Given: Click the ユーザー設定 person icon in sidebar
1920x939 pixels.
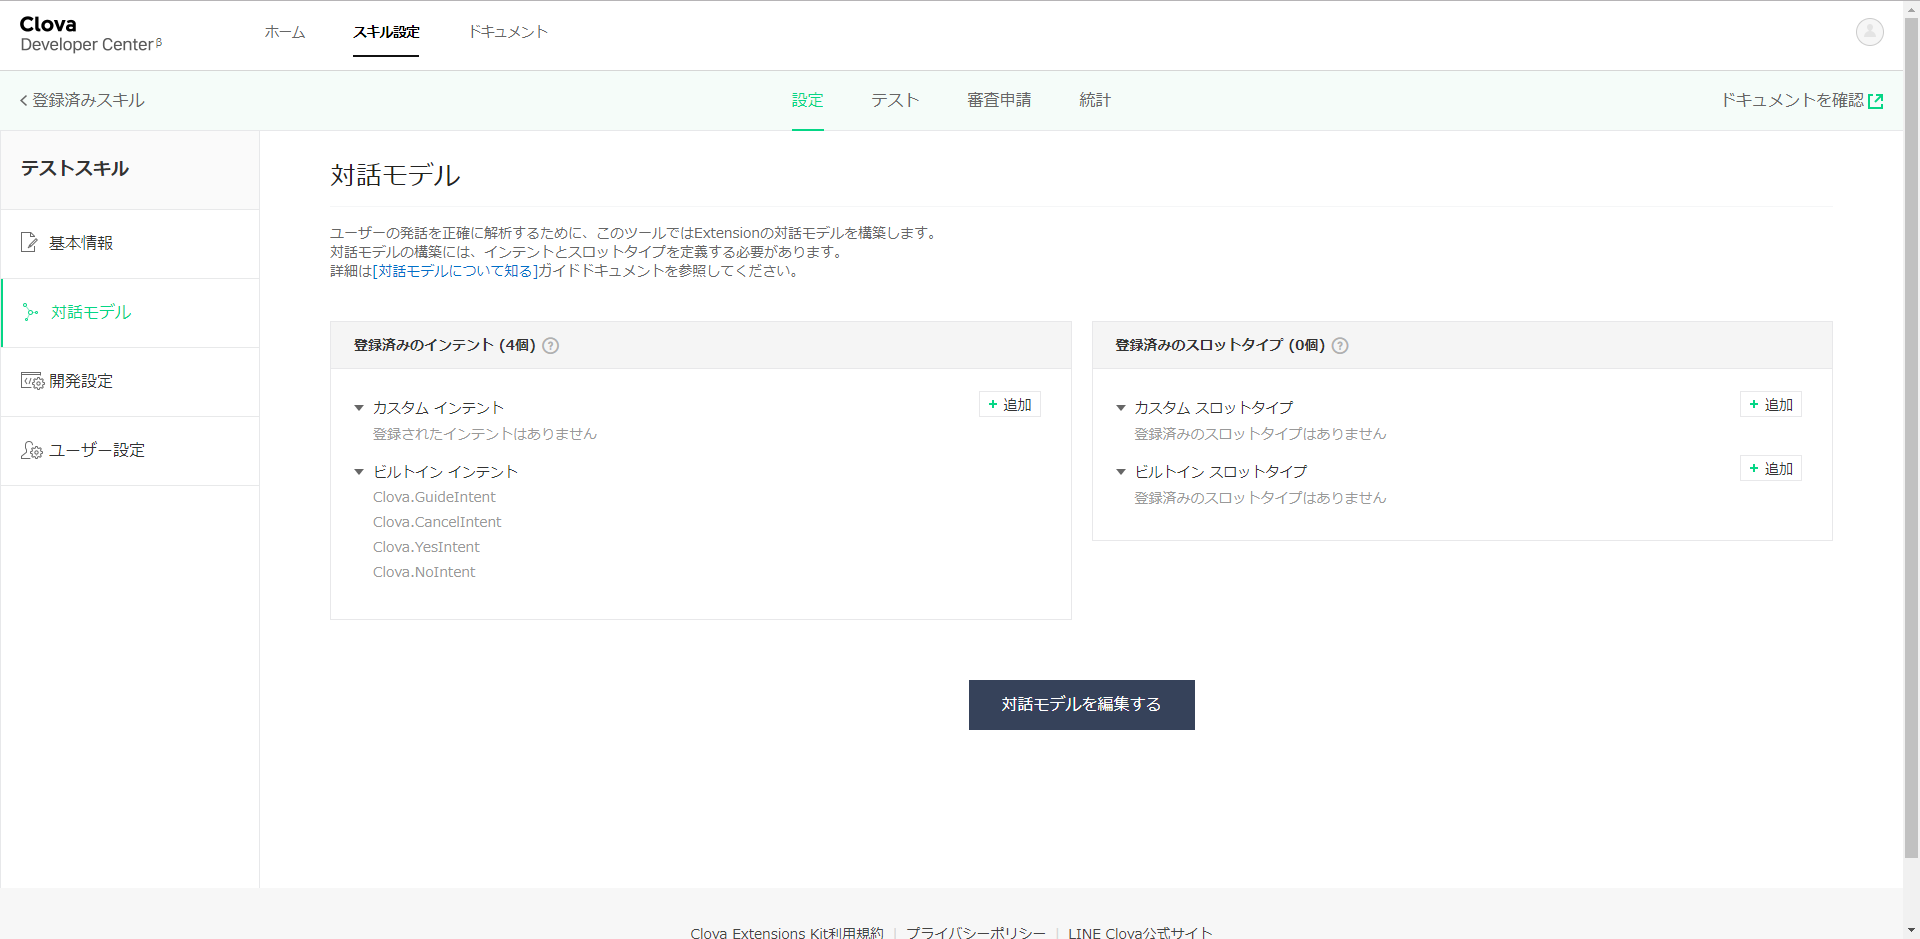Looking at the screenshot, I should (x=32, y=451).
